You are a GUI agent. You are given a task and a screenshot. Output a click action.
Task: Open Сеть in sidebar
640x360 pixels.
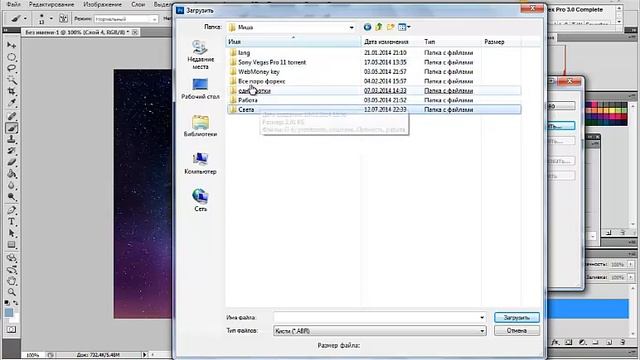coord(200,200)
